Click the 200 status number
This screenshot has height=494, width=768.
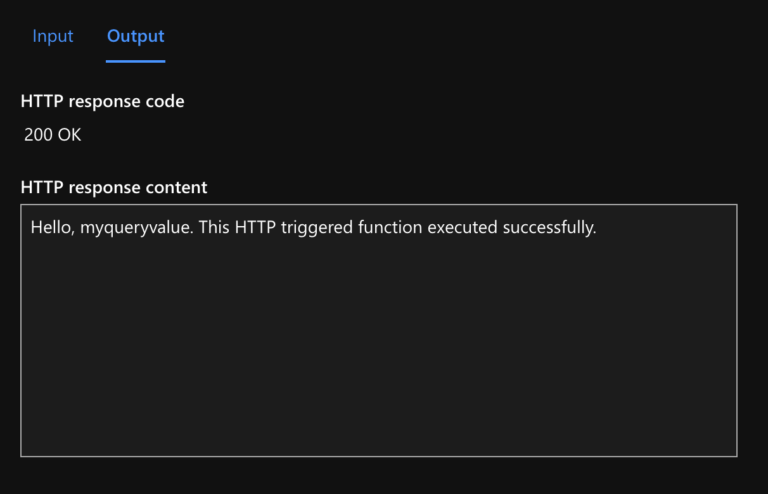39,135
